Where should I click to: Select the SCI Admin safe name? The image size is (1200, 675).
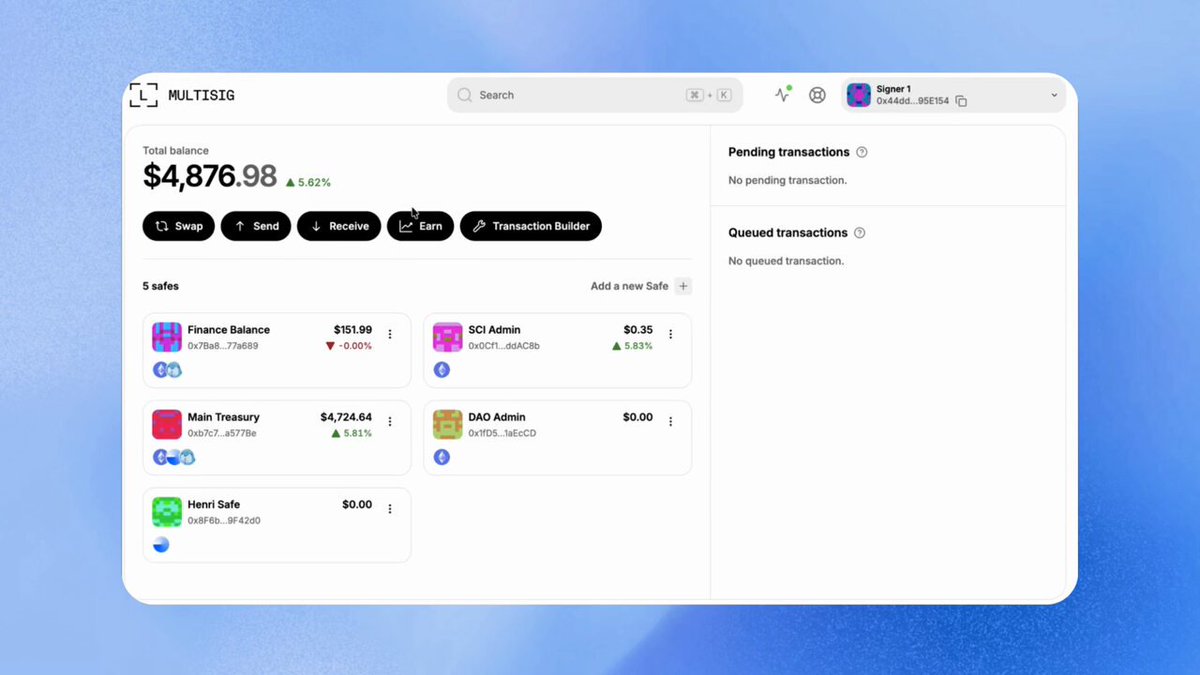pos(495,330)
